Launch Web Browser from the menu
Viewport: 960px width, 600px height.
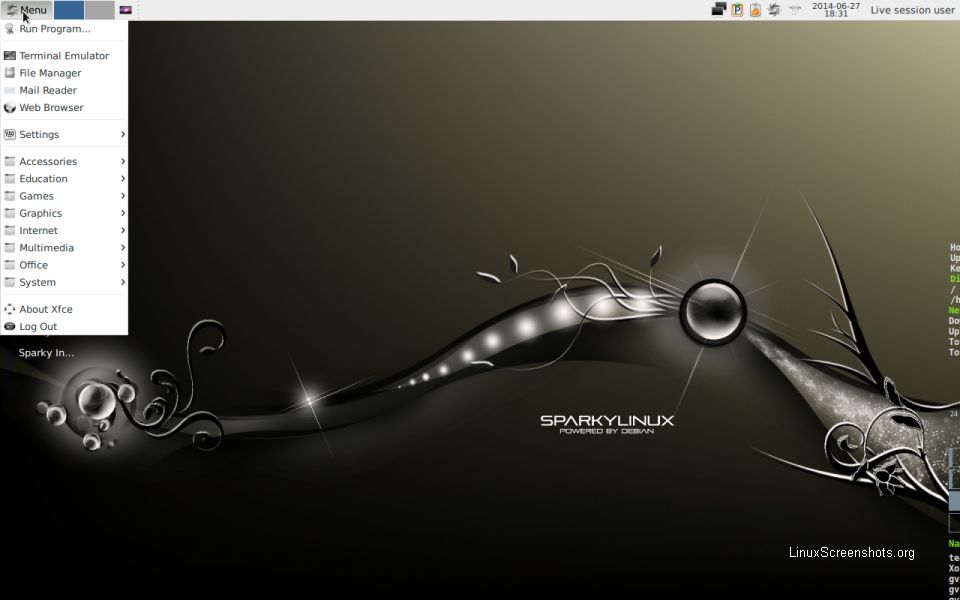pos(64,107)
